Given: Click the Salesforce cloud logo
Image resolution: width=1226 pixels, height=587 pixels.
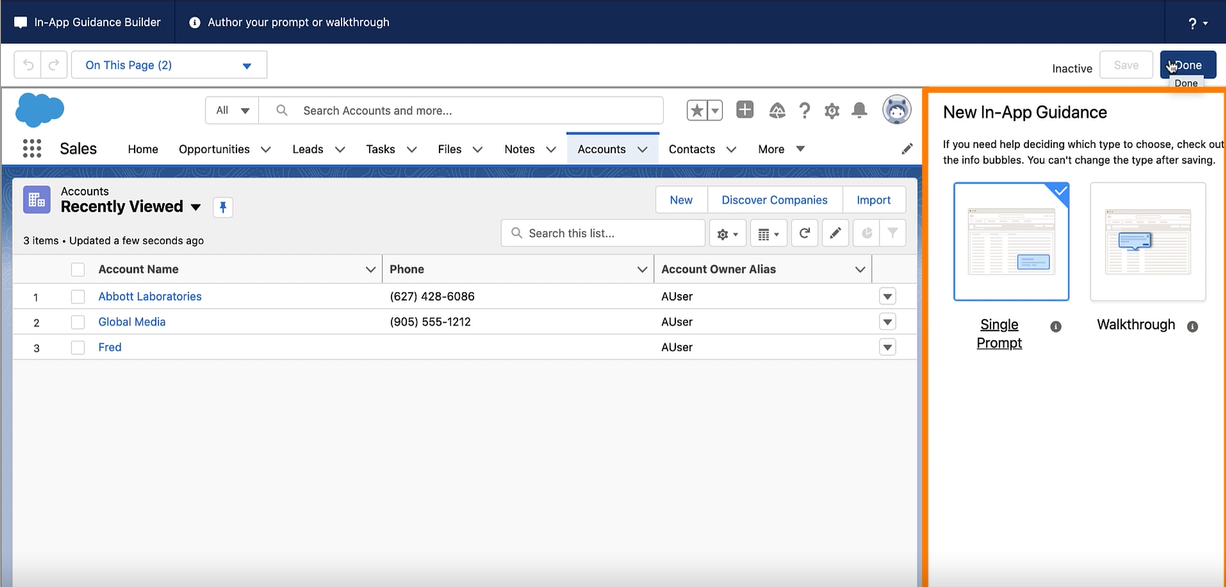Looking at the screenshot, I should tap(40, 109).
